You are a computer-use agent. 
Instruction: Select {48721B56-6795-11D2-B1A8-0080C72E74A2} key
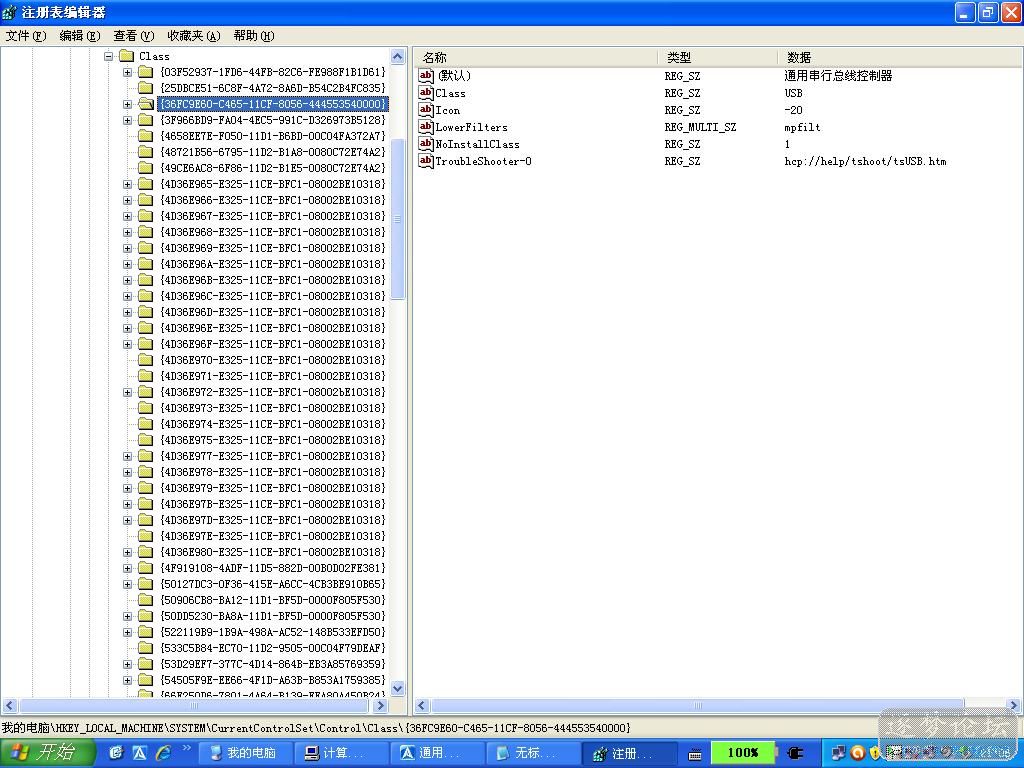click(x=273, y=152)
